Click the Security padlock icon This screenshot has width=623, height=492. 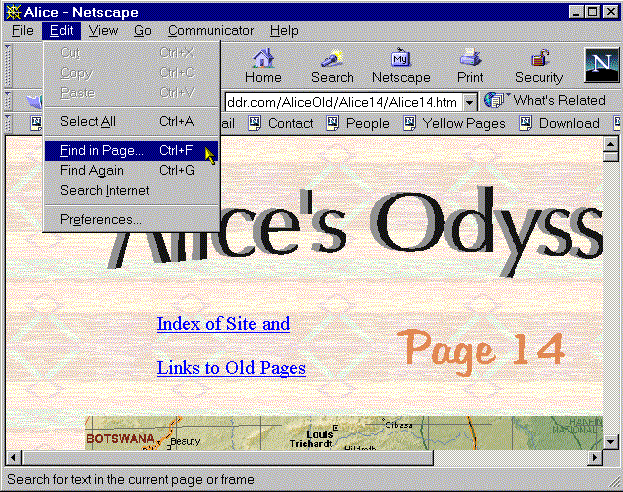pos(539,65)
